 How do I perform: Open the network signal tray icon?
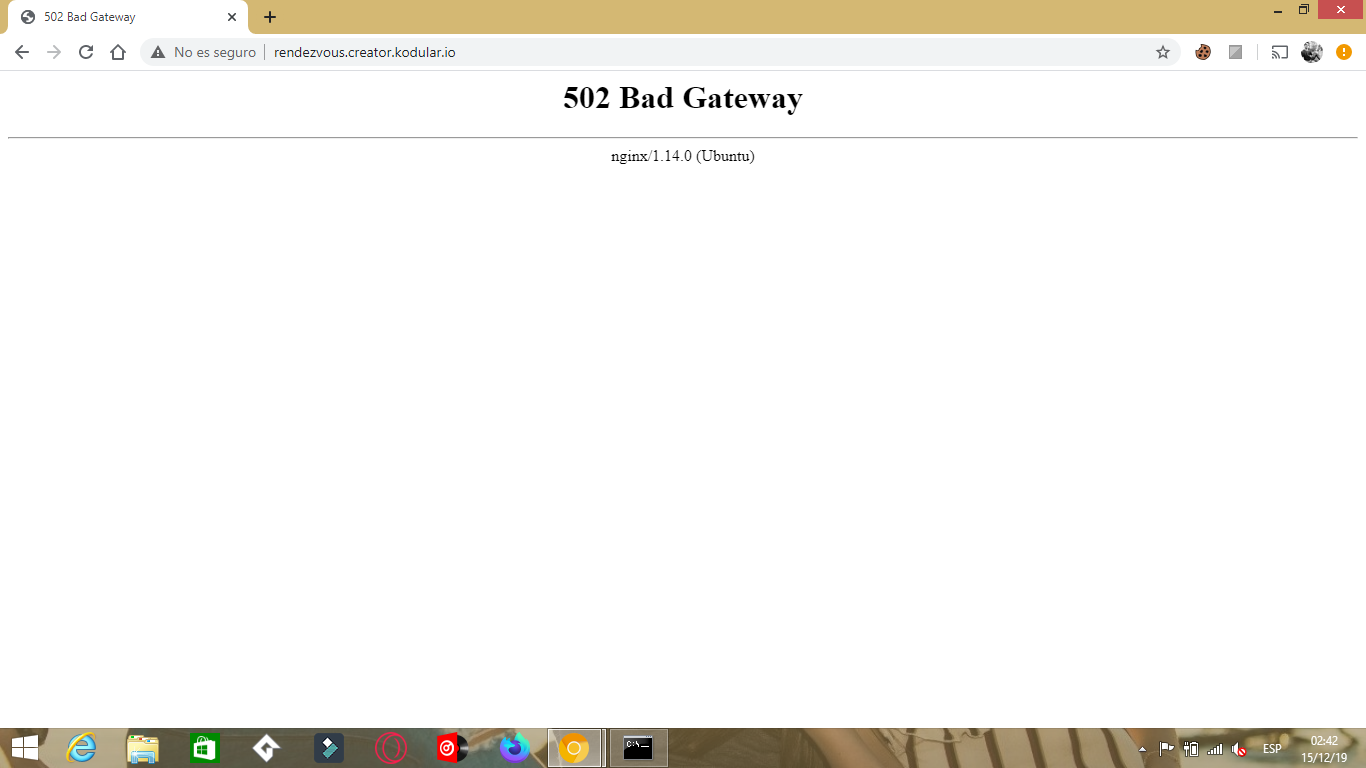click(x=1215, y=749)
